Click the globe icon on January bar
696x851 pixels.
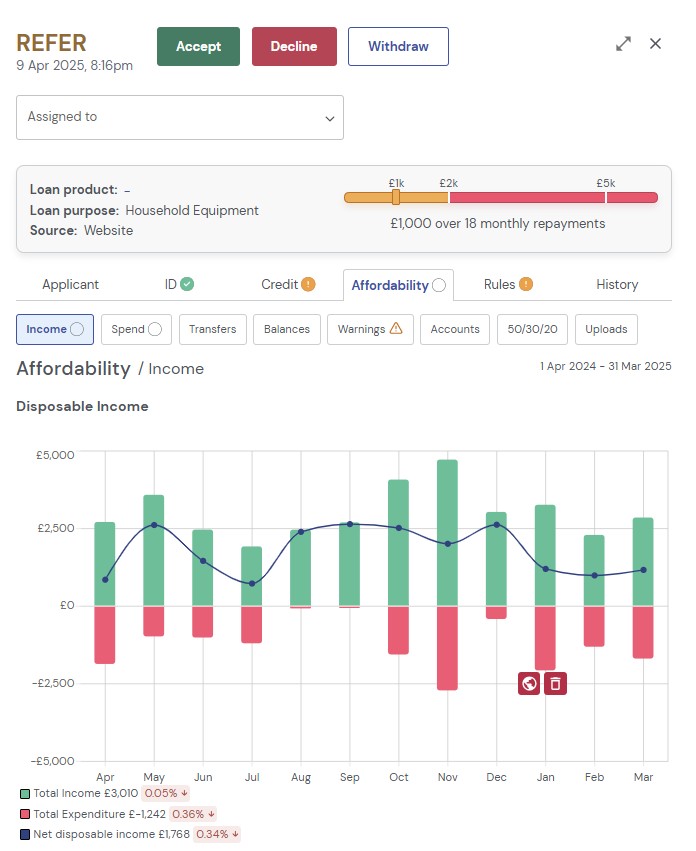[x=529, y=683]
